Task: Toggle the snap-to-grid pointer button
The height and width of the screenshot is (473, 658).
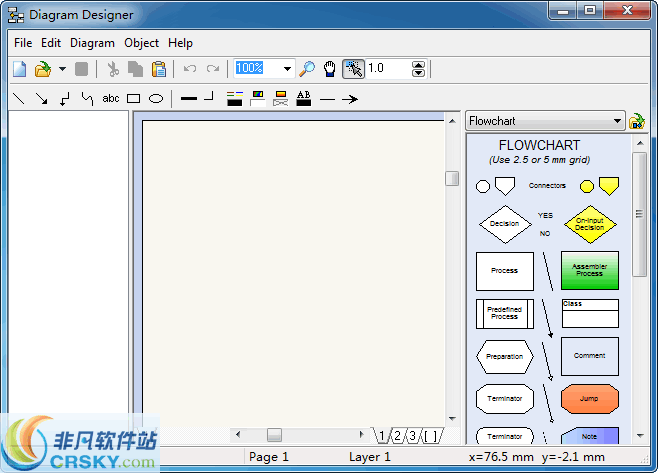Action: 353,69
